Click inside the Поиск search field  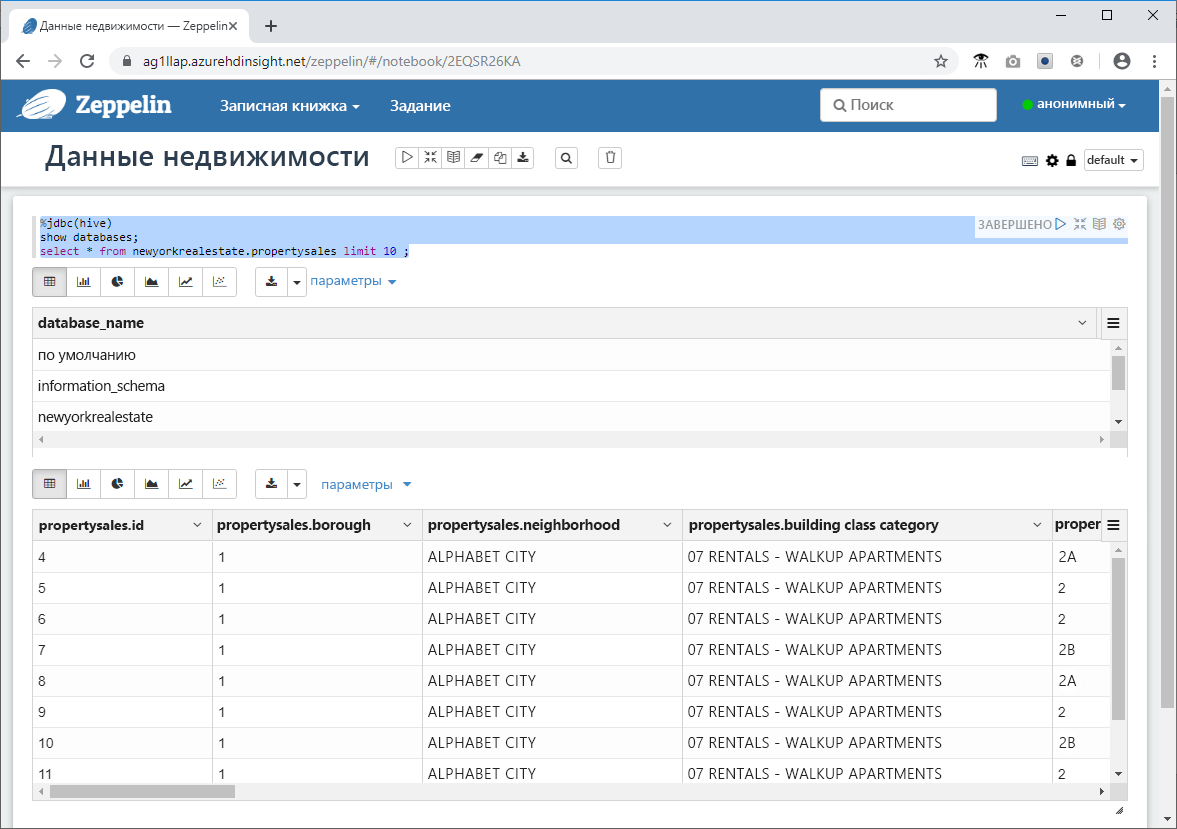point(910,104)
